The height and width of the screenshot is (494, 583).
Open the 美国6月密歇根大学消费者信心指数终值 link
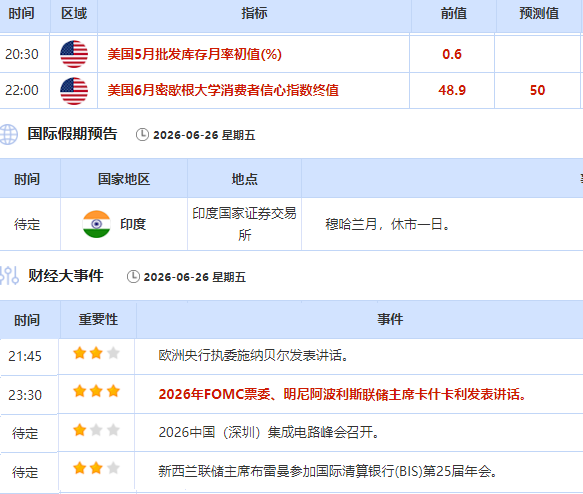click(223, 90)
